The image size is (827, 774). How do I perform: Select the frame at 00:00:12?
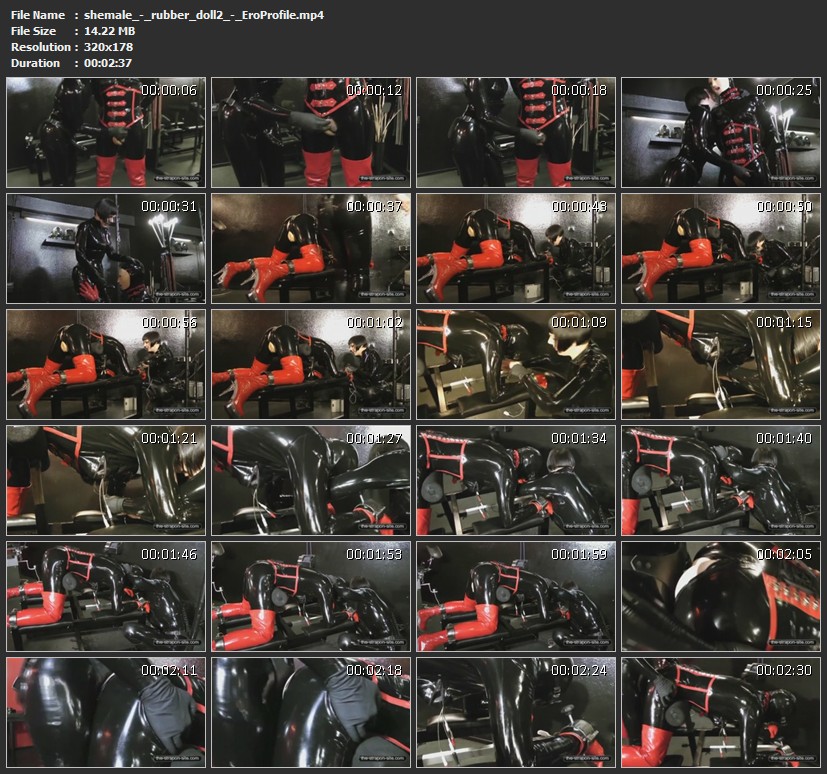coord(311,133)
